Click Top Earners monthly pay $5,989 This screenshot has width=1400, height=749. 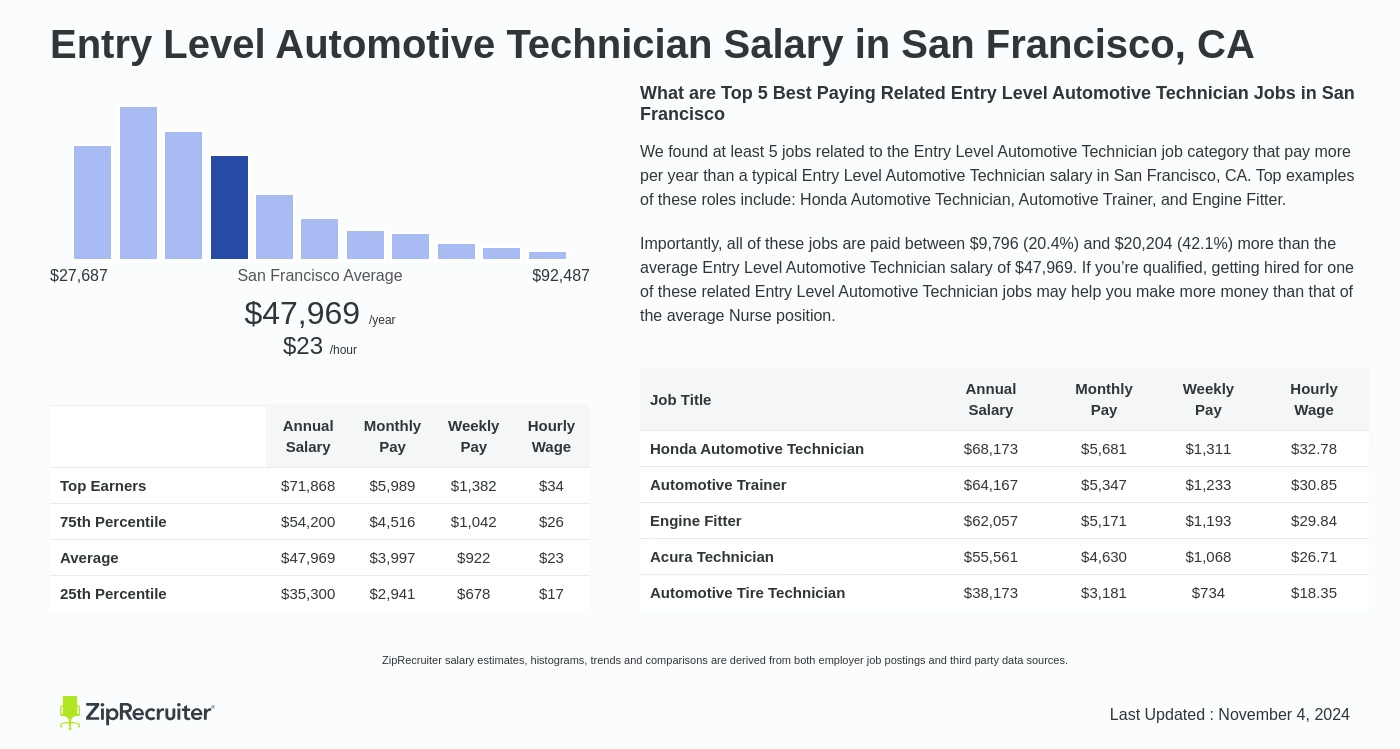(x=392, y=486)
